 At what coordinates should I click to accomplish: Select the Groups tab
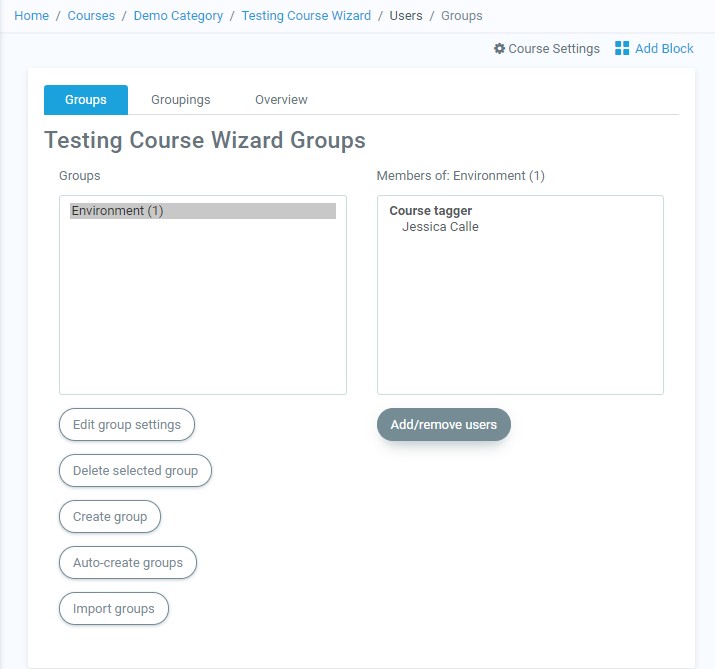[86, 100]
